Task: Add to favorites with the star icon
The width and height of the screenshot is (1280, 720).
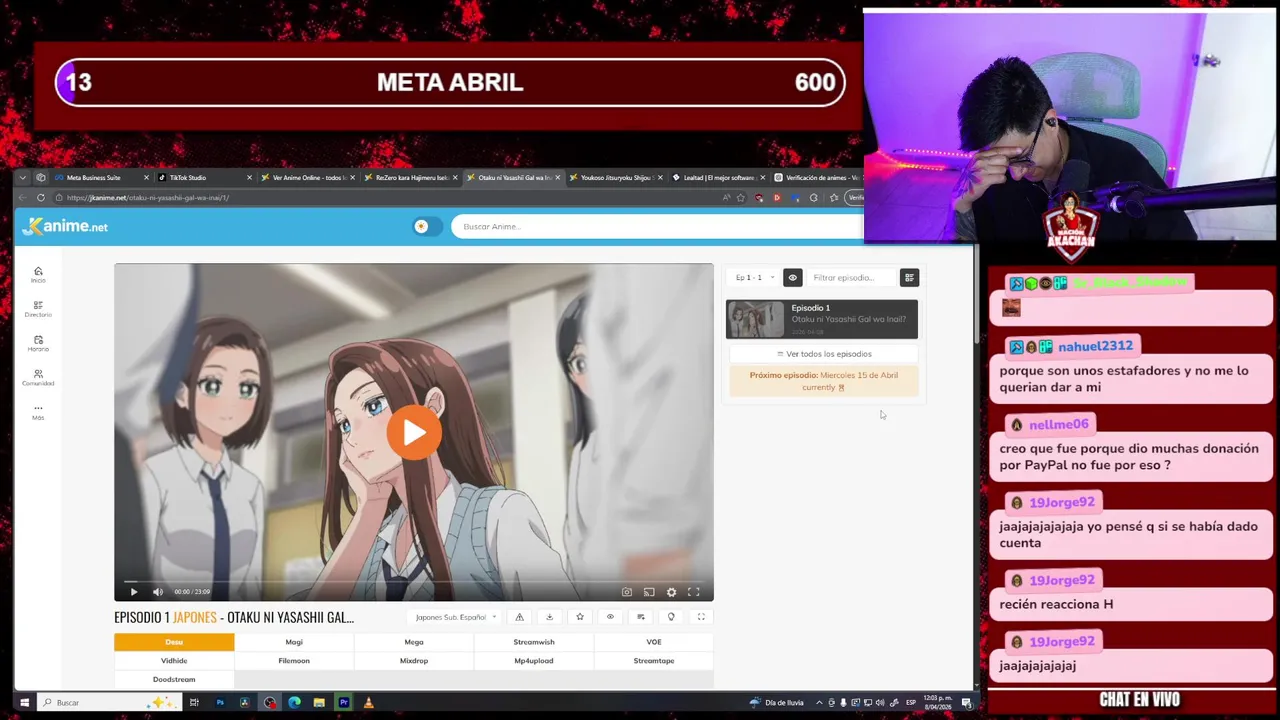Action: point(580,617)
